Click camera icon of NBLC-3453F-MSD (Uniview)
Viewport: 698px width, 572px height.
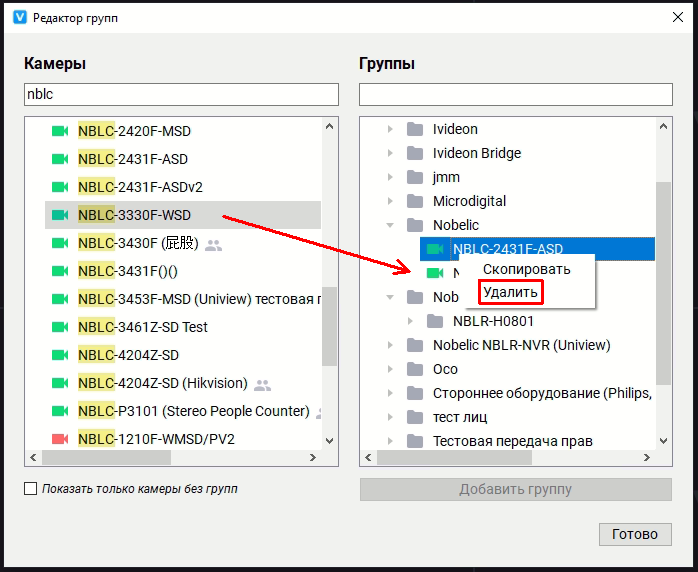(x=60, y=299)
